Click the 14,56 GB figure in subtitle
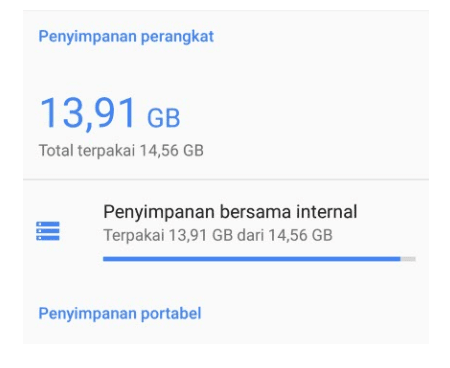This screenshot has width=450, height=368. click(x=300, y=235)
